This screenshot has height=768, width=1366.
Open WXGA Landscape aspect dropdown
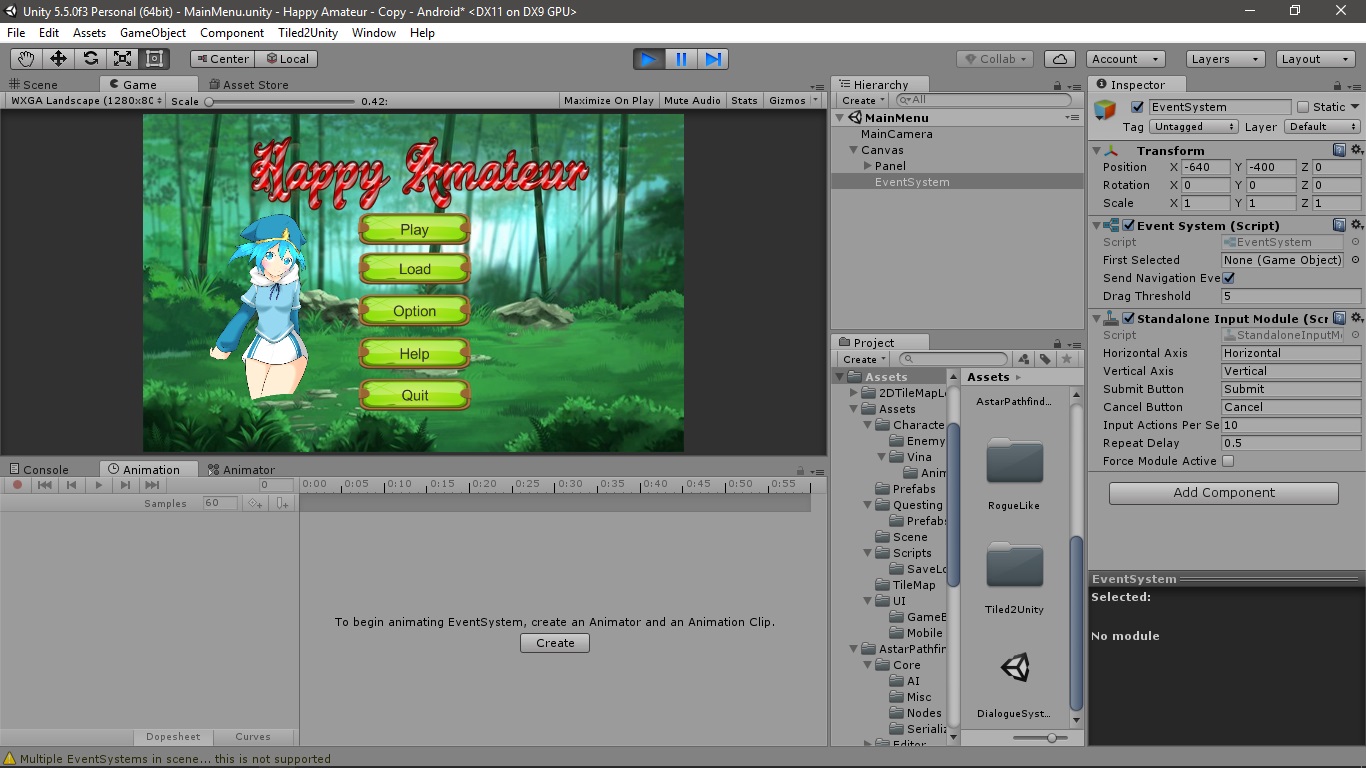tap(84, 100)
